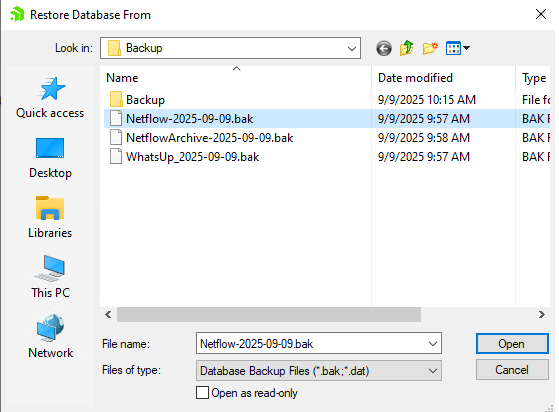Image resolution: width=559 pixels, height=412 pixels.
Task: Browse the Network location
Action: coord(50,336)
